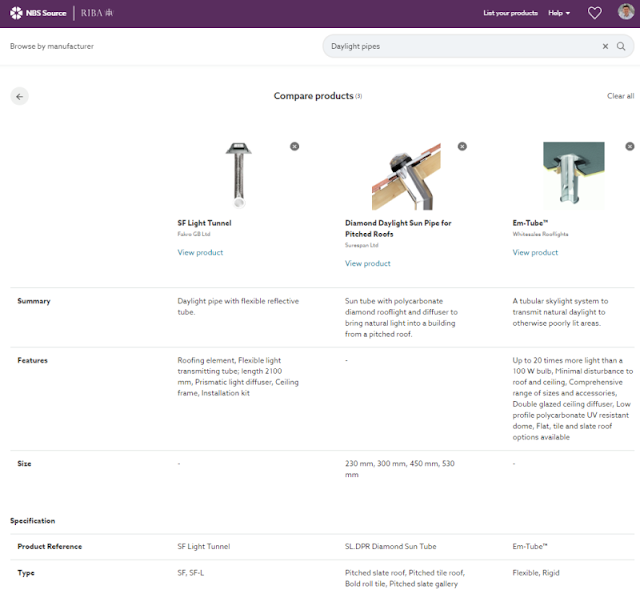This screenshot has height=590, width=640.
Task: View product for SF Light Tunnel
Action: (x=200, y=252)
